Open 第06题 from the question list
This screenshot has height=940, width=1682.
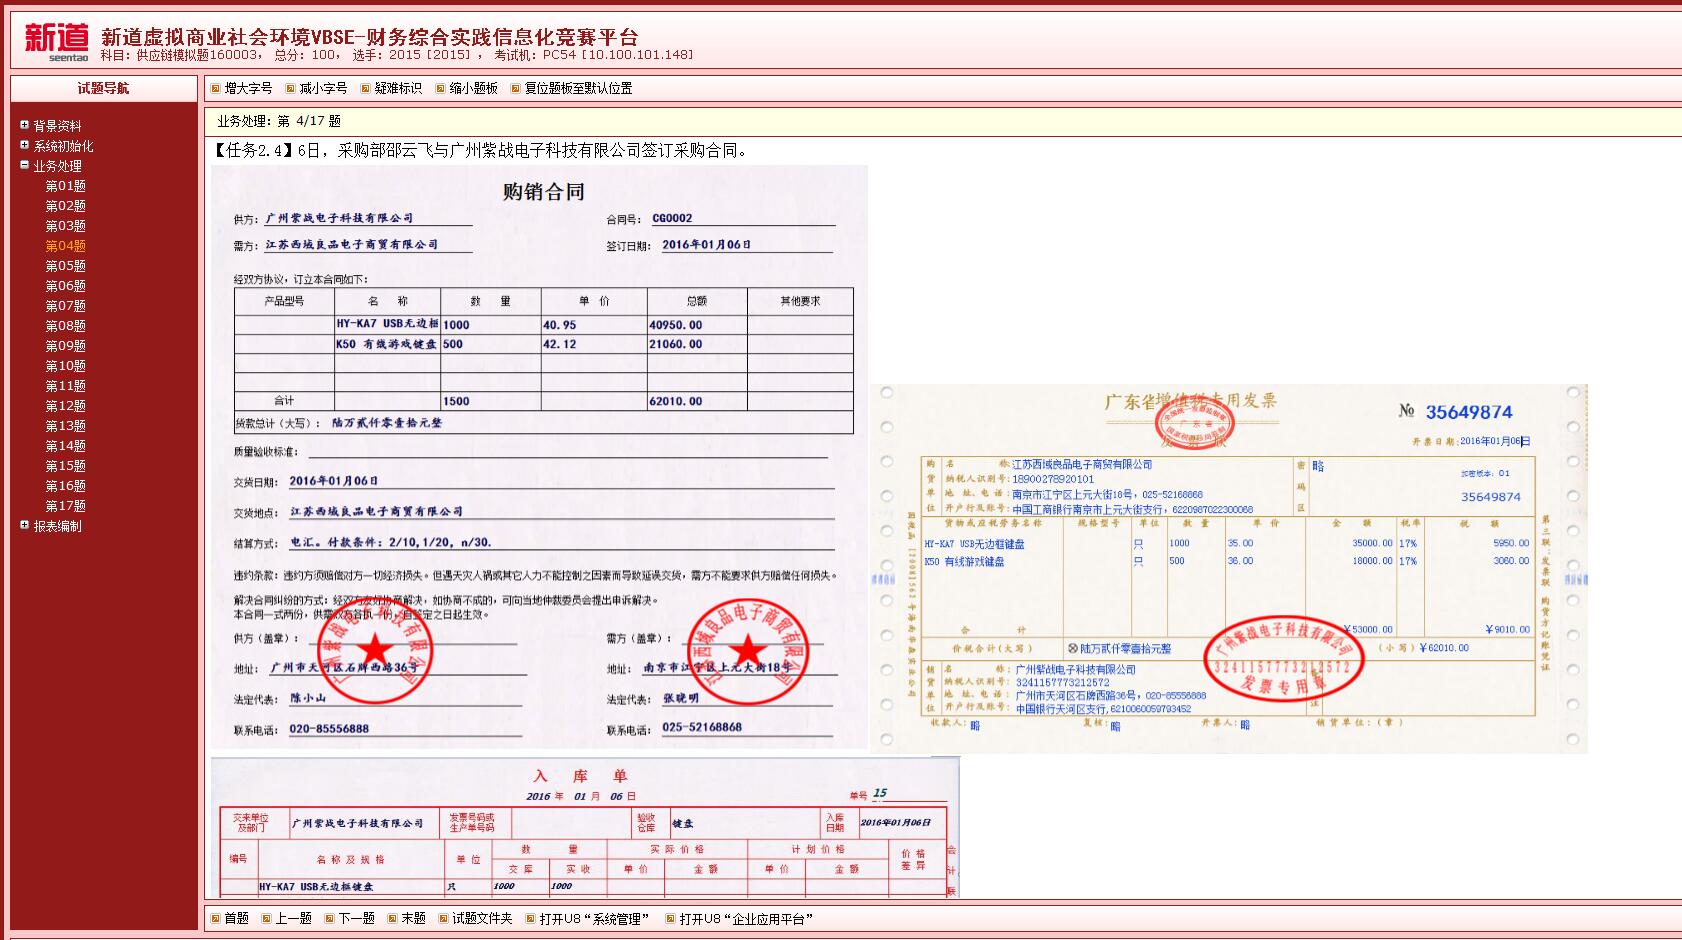pos(65,286)
